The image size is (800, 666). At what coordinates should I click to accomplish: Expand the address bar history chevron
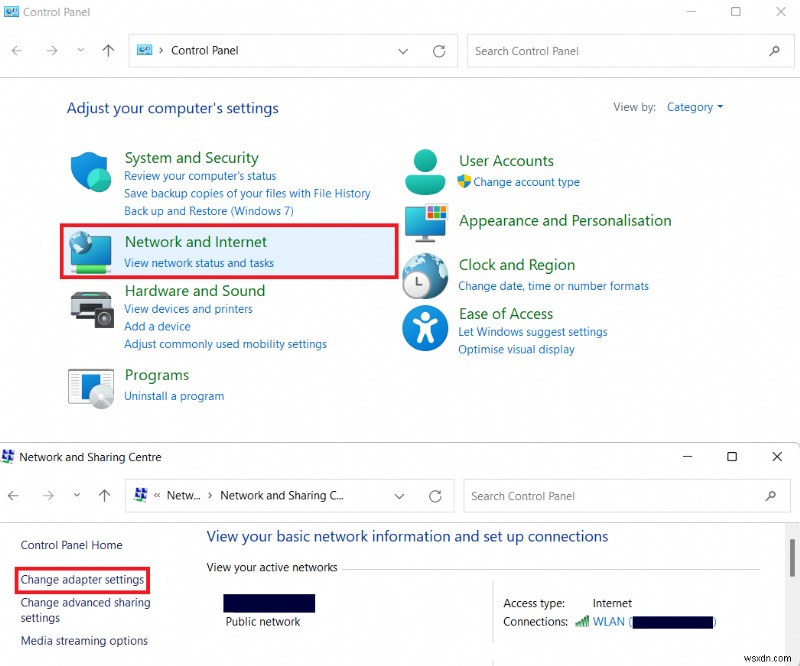coord(403,50)
